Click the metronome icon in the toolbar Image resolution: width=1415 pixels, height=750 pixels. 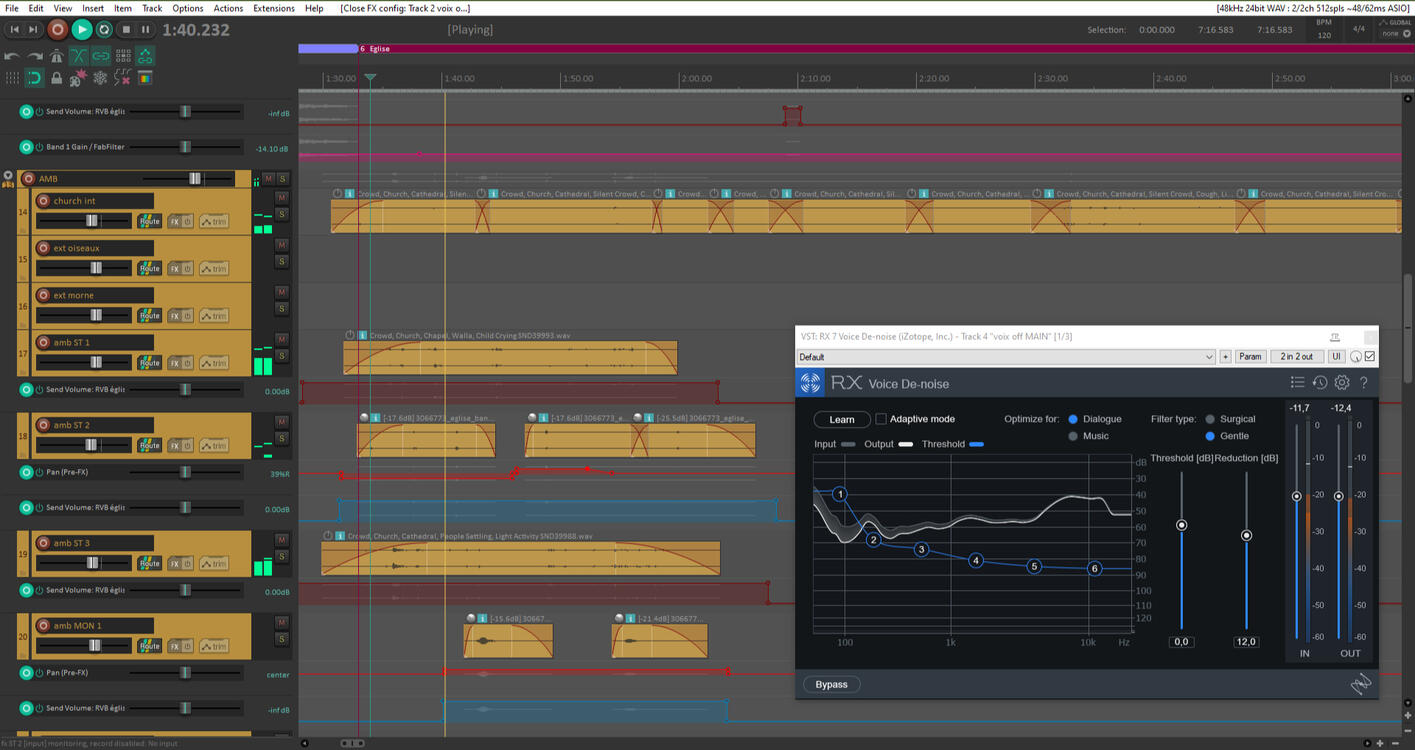point(57,57)
